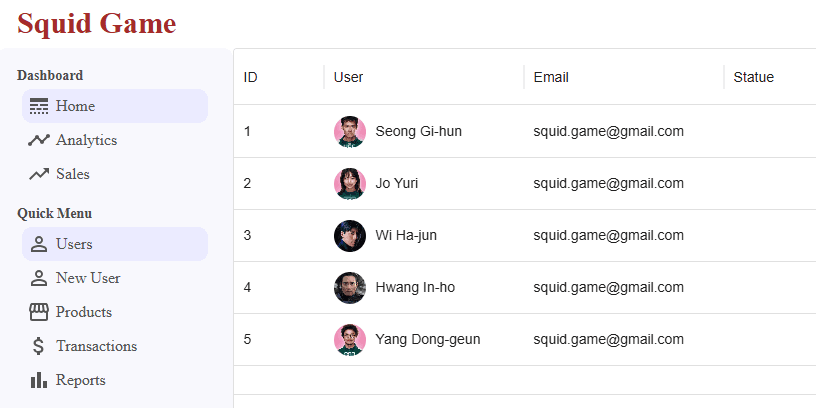The width and height of the screenshot is (816, 408).
Task: Click Yang Dong-geun's avatar
Action: 350,340
